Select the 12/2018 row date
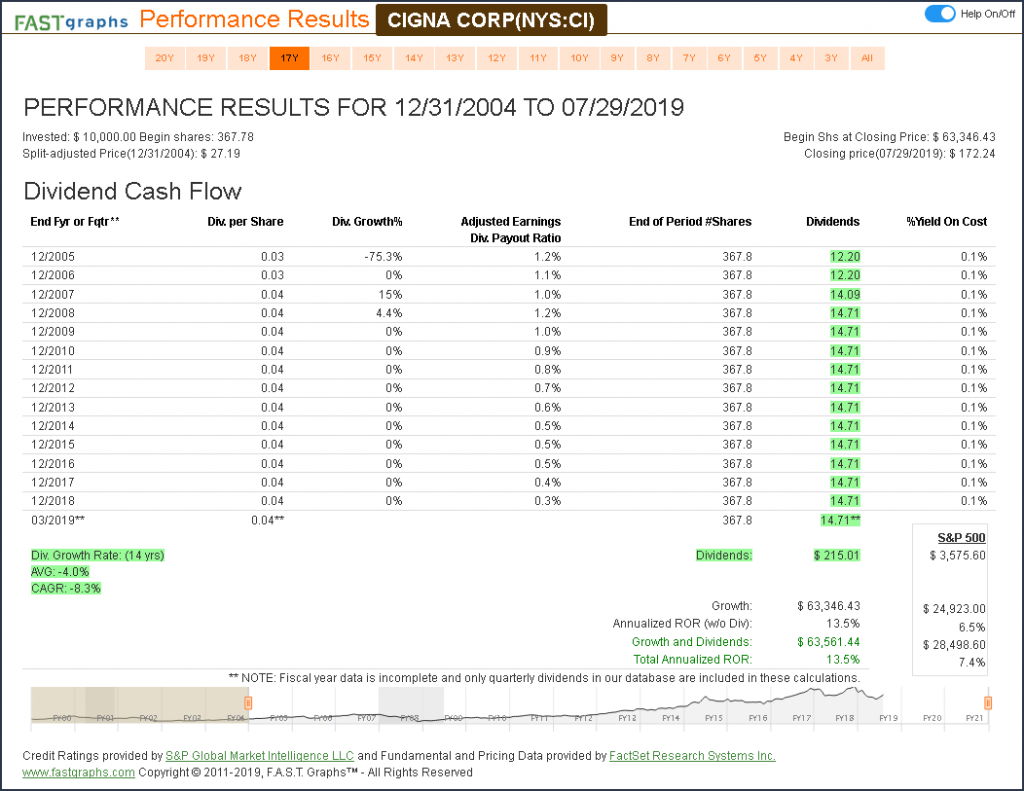The width and height of the screenshot is (1024, 791). 53,501
